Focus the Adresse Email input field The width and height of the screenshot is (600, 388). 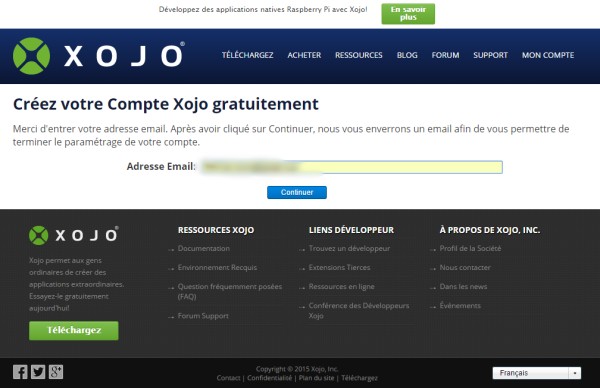click(352, 167)
